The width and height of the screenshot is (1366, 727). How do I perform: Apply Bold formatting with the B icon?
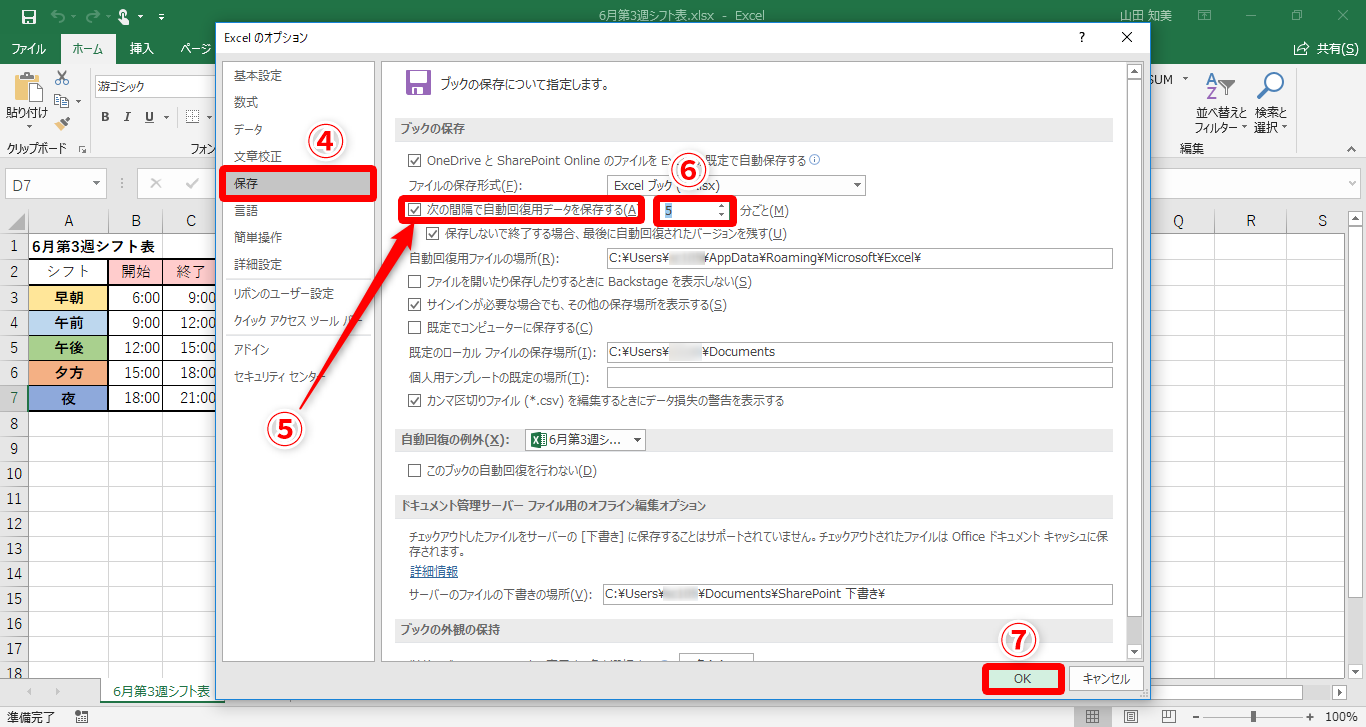click(105, 117)
